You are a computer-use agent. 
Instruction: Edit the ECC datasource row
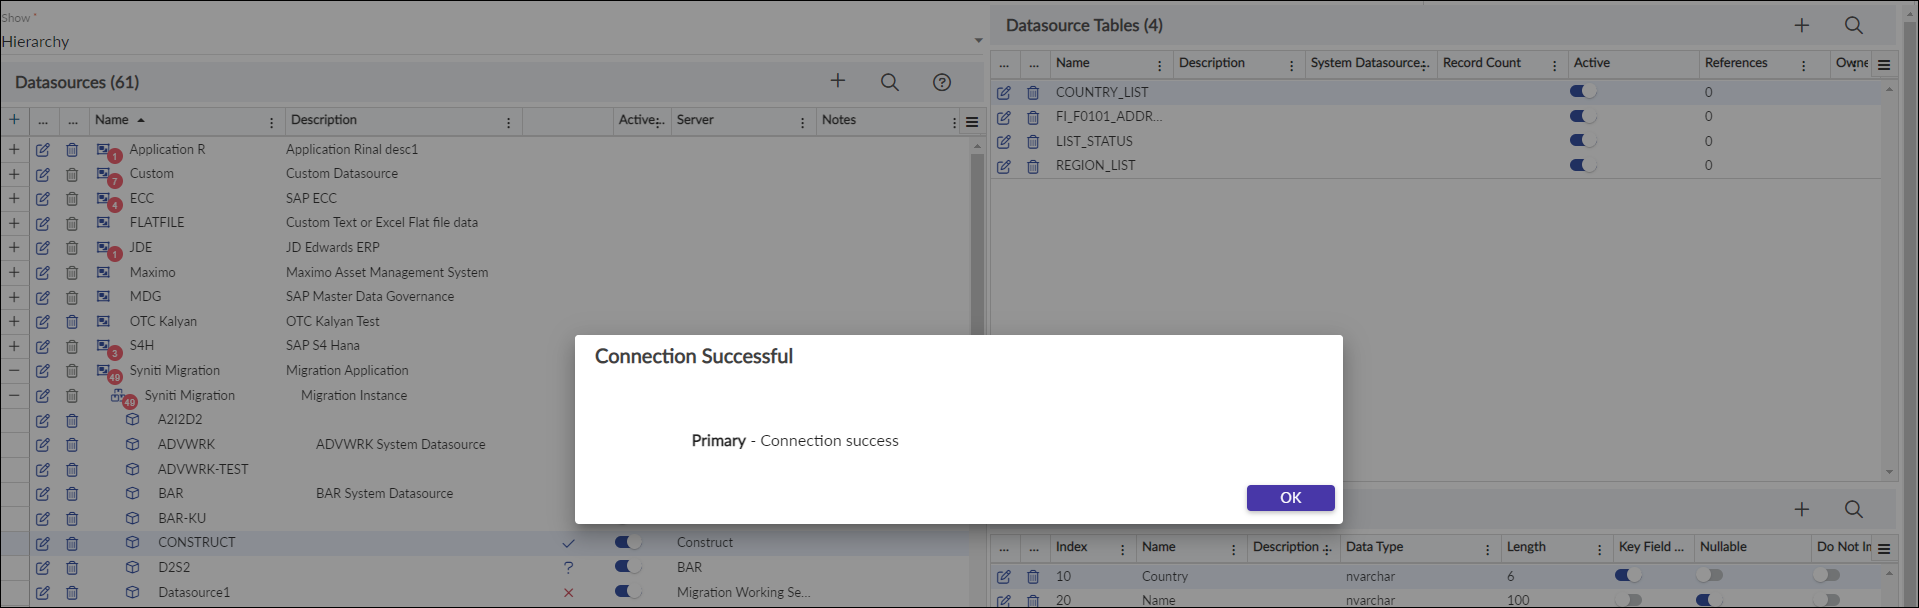(43, 199)
